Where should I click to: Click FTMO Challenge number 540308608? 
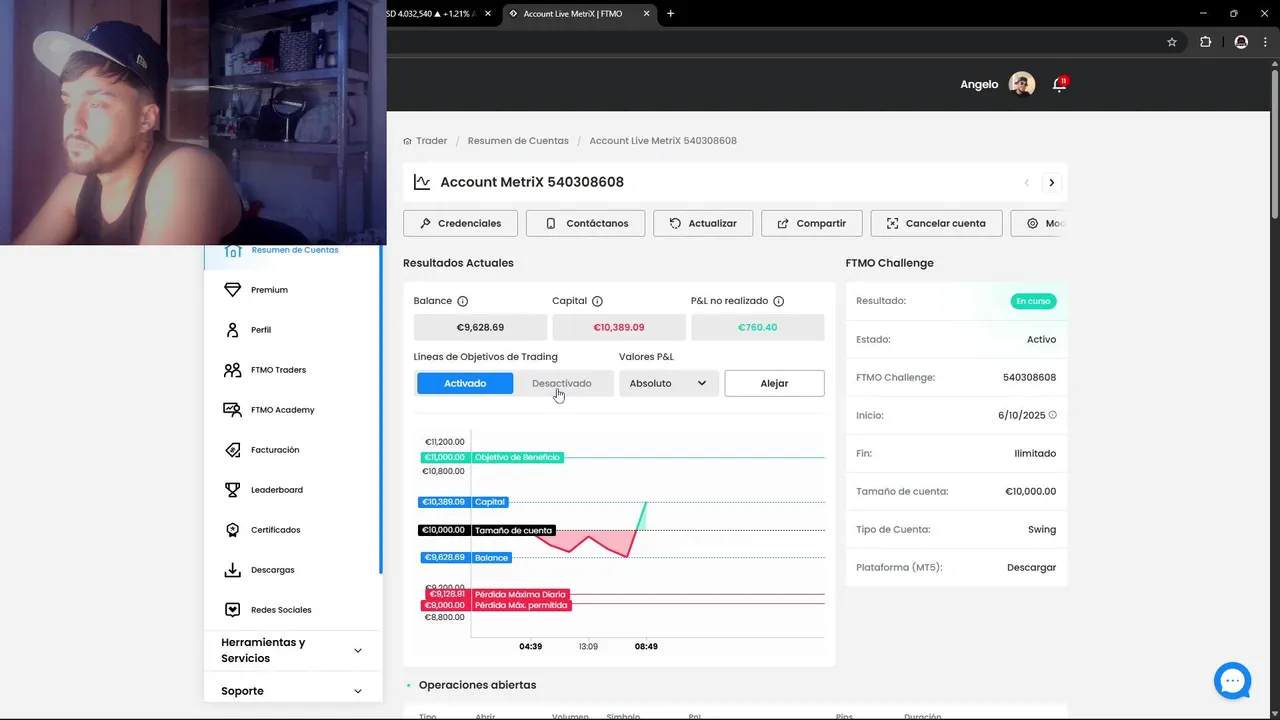click(x=1029, y=377)
